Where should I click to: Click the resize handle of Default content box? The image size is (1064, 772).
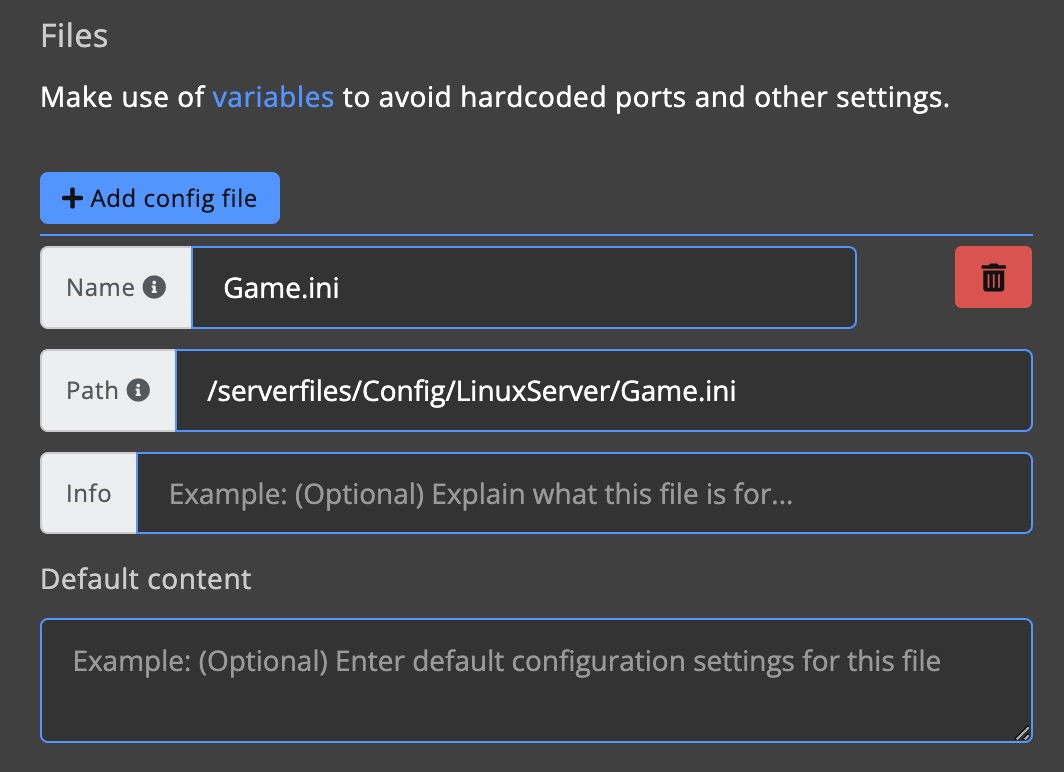[x=1024, y=734]
